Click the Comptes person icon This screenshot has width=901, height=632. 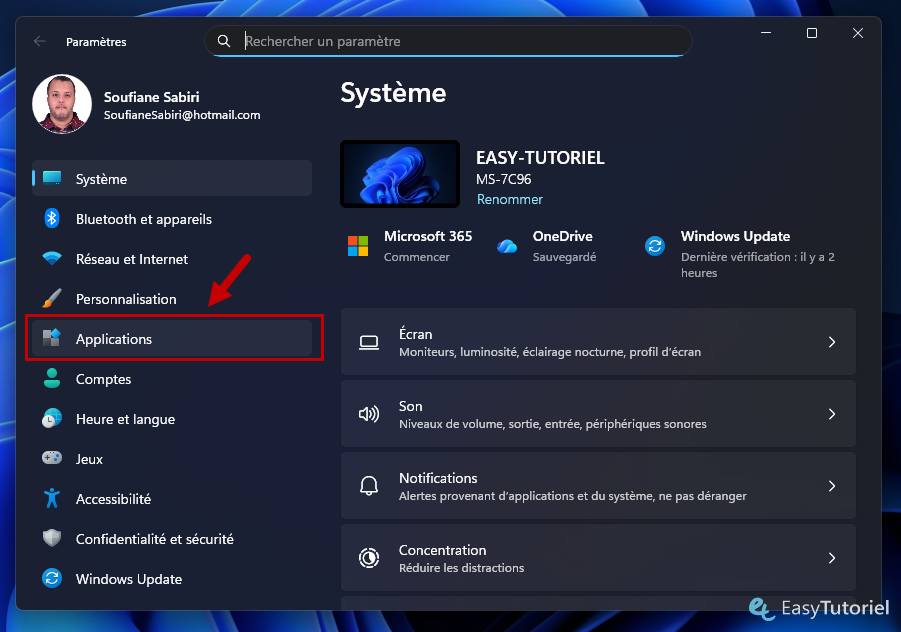[52, 378]
